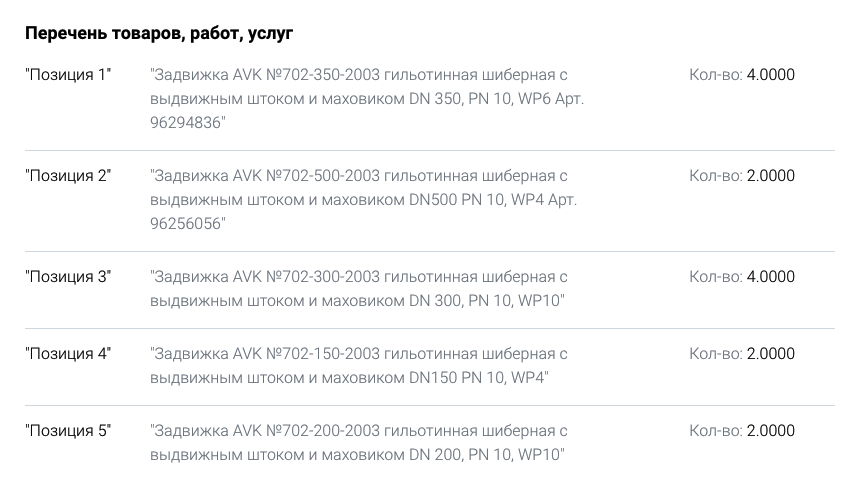Click the heading "Перечень товаров, работ, услуг"
Viewport: 853px width, 480px height.
159,34
